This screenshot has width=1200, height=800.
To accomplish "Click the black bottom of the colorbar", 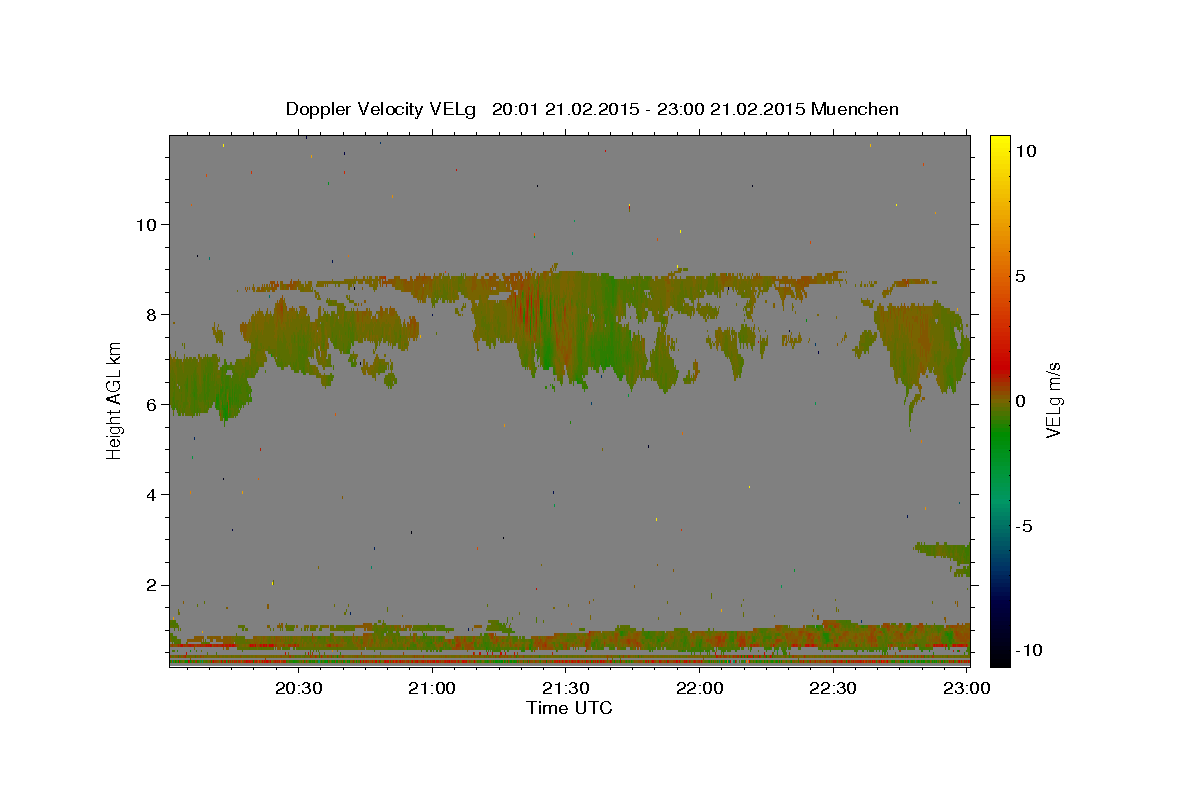I will click(x=999, y=655).
